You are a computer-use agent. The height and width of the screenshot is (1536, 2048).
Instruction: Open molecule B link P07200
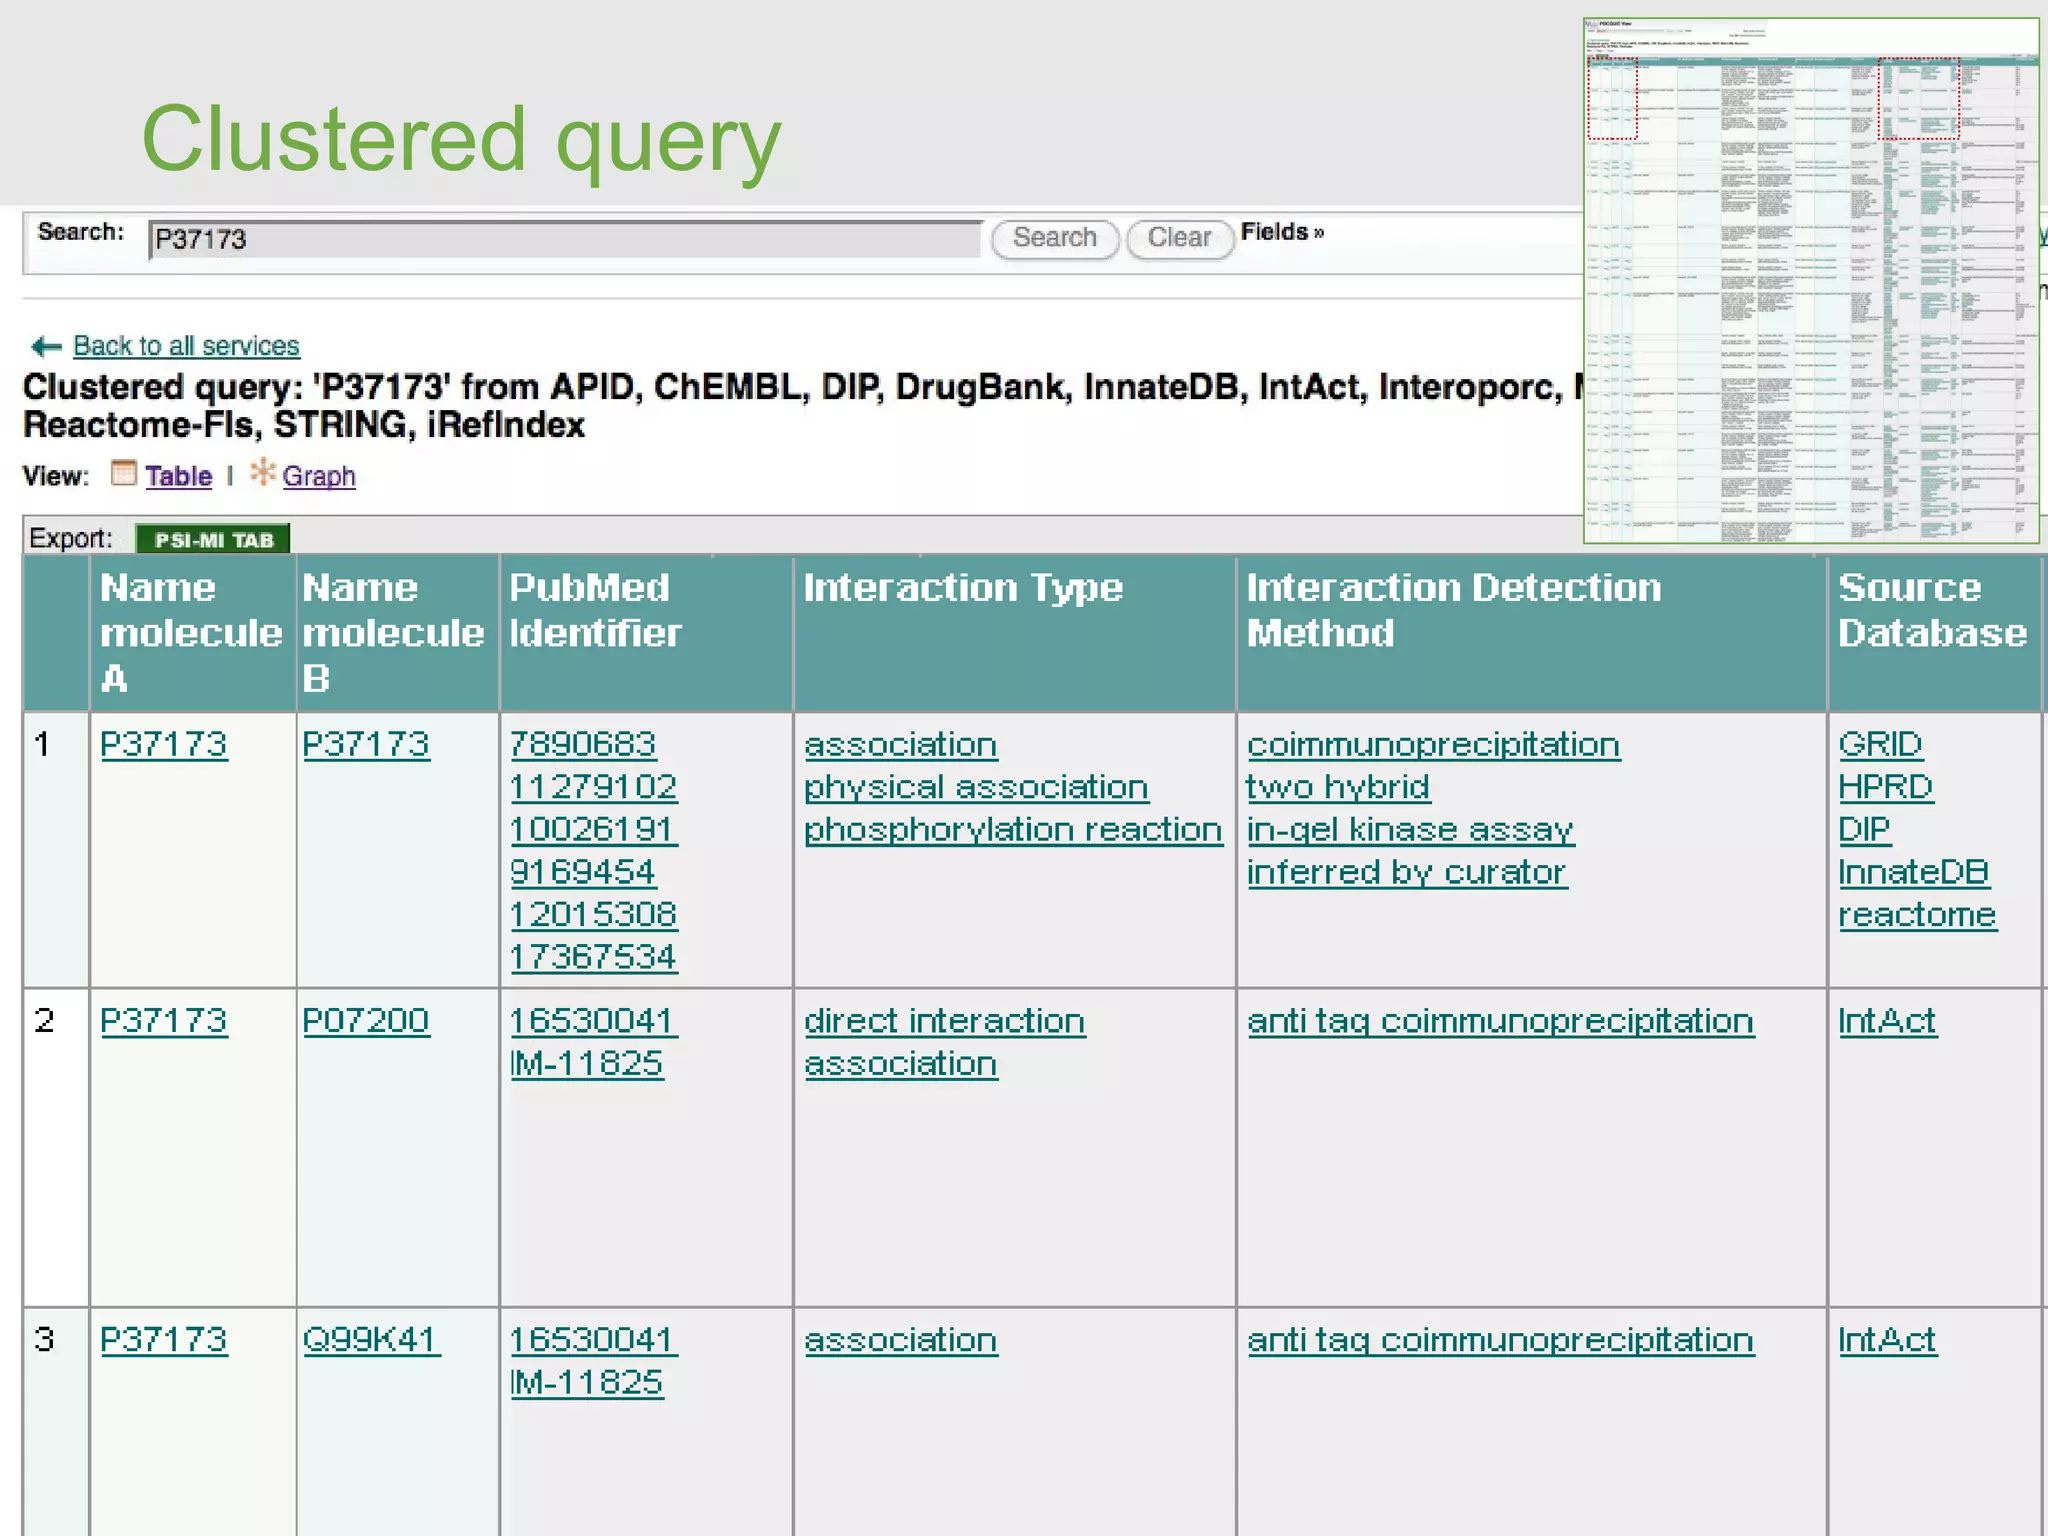(366, 1021)
